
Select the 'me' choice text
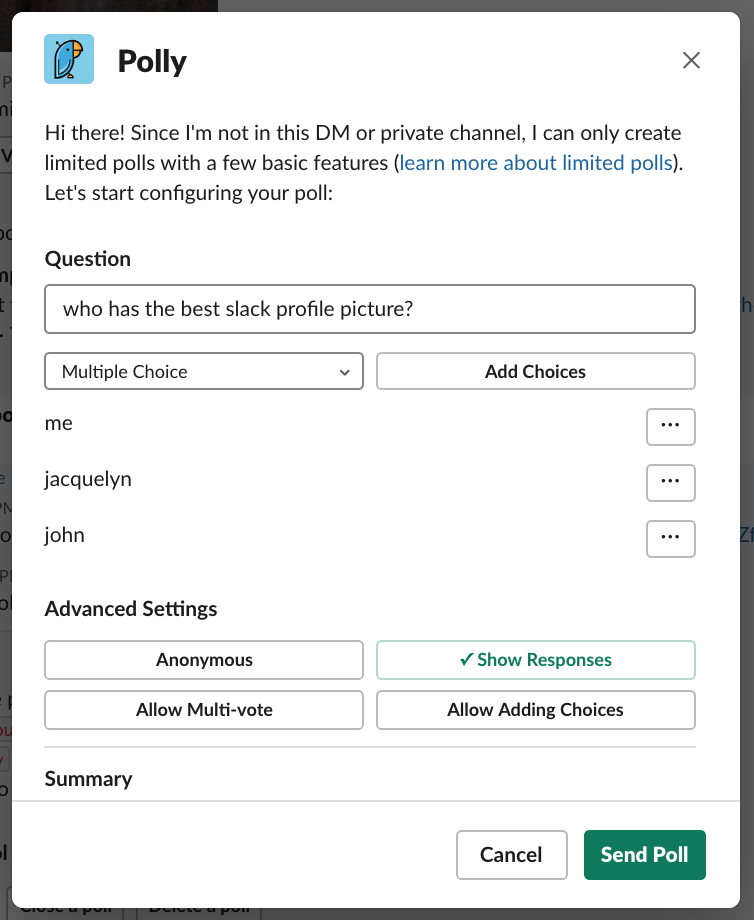(59, 424)
